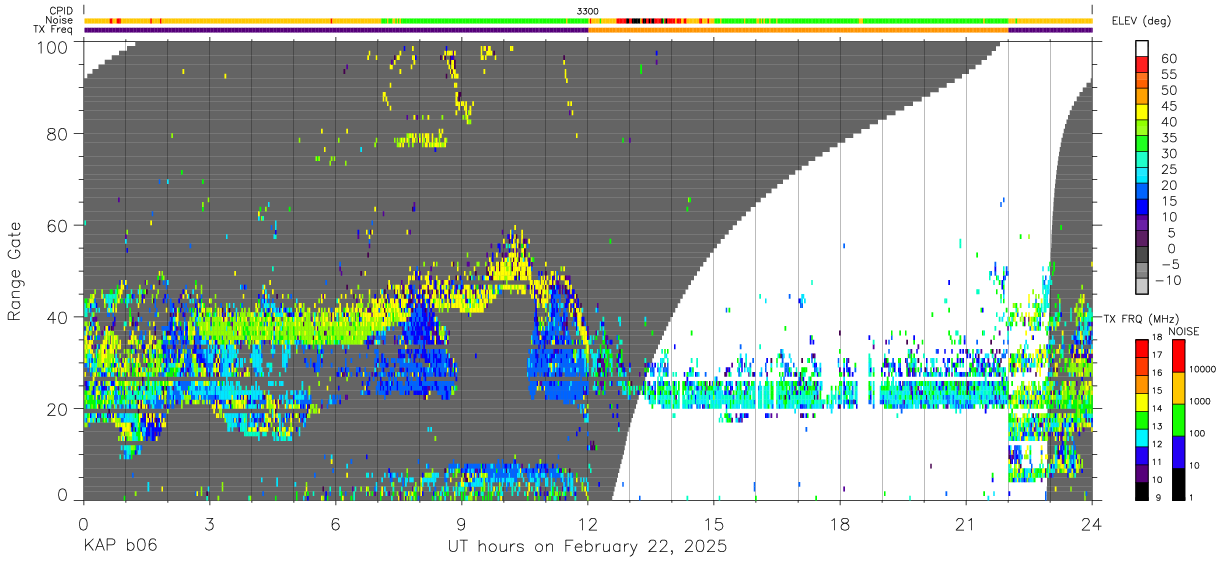This screenshot has width=1228, height=567.
Task: Click the red TX FRQ band between 17 and 18
Action: point(1142,348)
